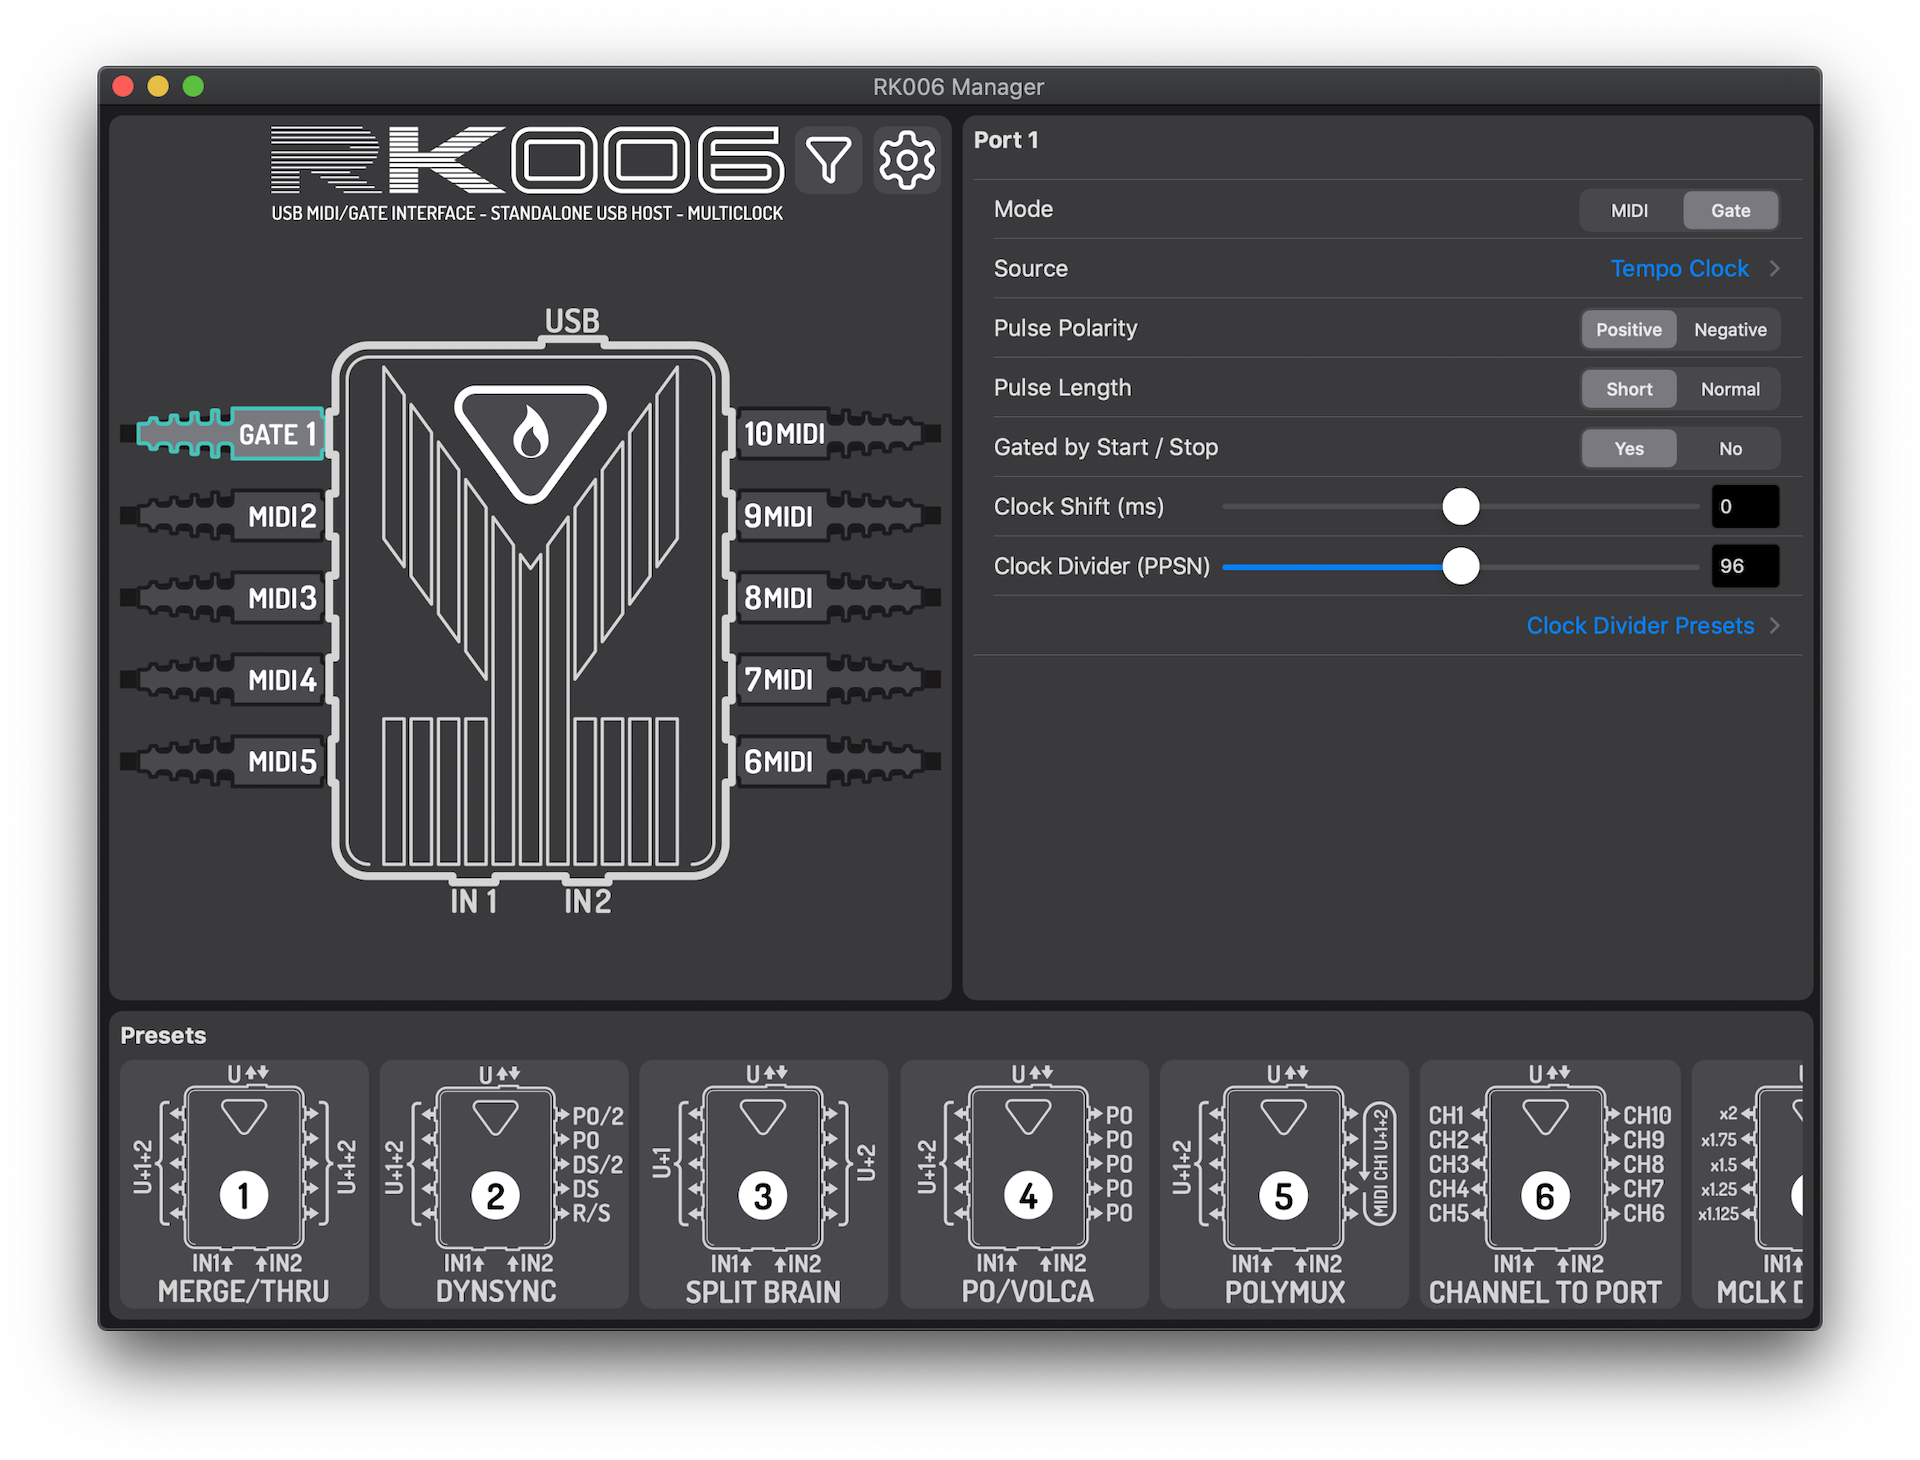1920x1460 pixels.
Task: Click the USB port label
Action: [x=572, y=321]
